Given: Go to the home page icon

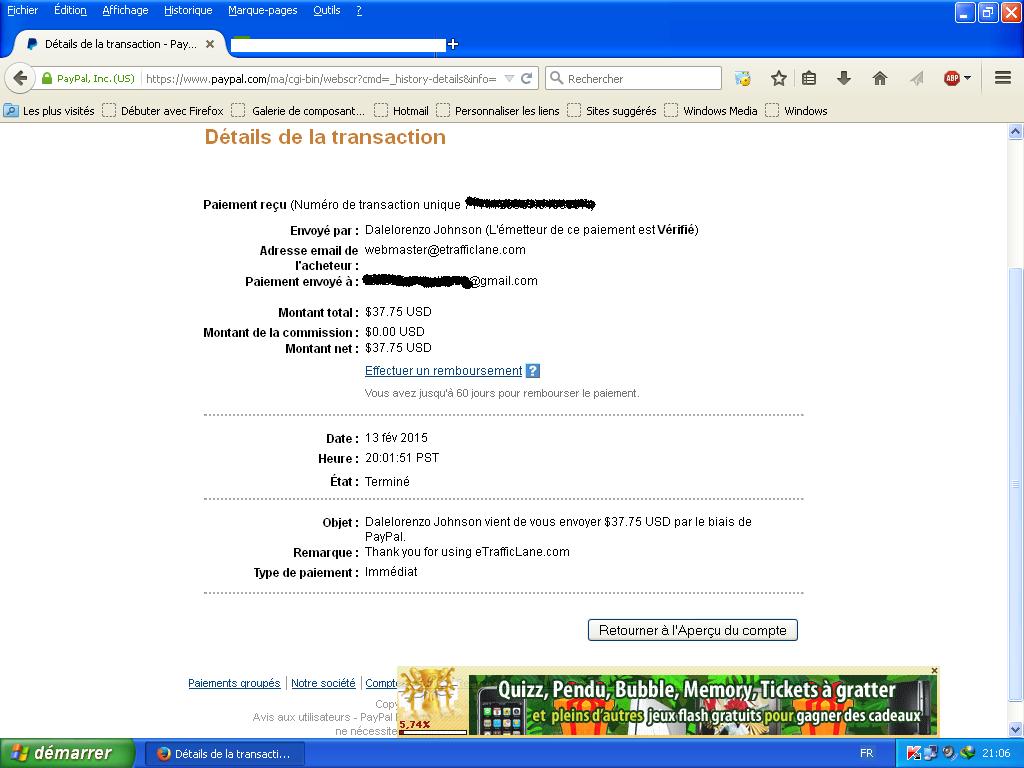Looking at the screenshot, I should click(x=880, y=78).
